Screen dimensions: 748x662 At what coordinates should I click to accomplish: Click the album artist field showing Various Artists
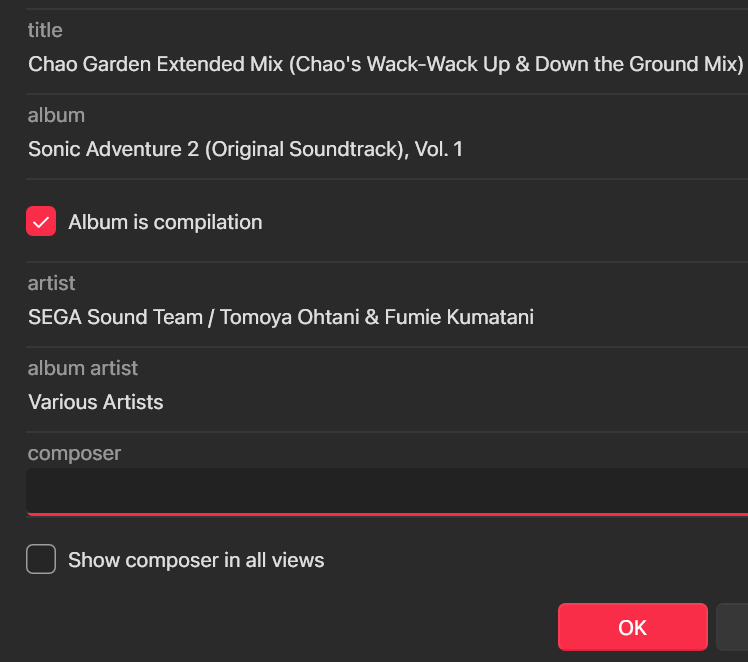(x=386, y=402)
